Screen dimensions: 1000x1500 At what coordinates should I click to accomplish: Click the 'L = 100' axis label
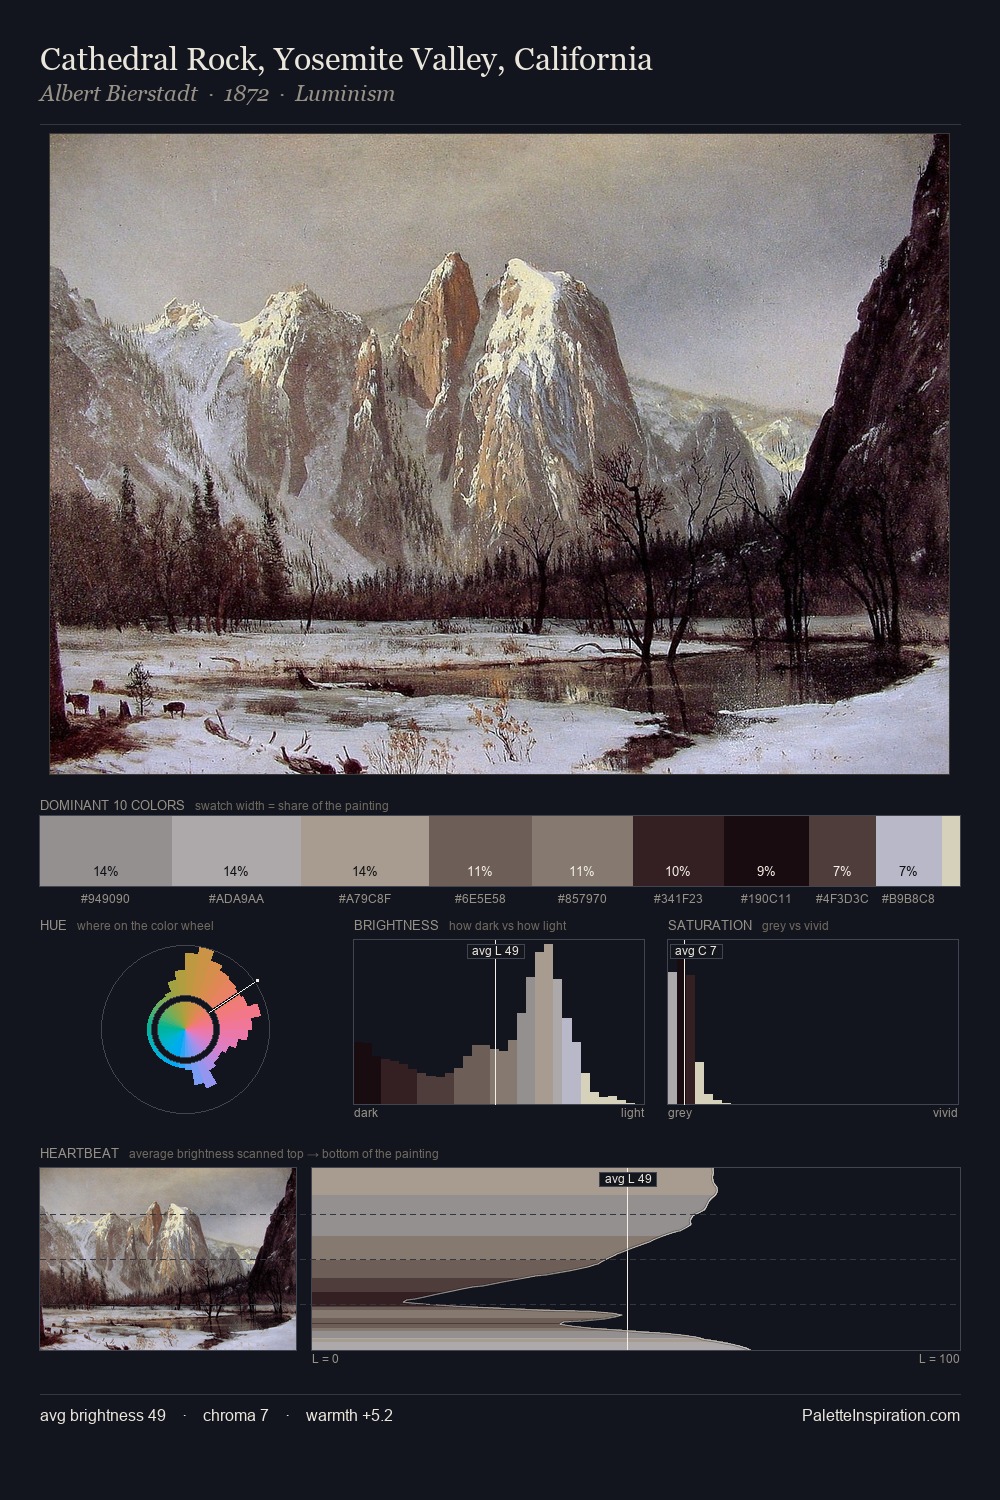(940, 1359)
